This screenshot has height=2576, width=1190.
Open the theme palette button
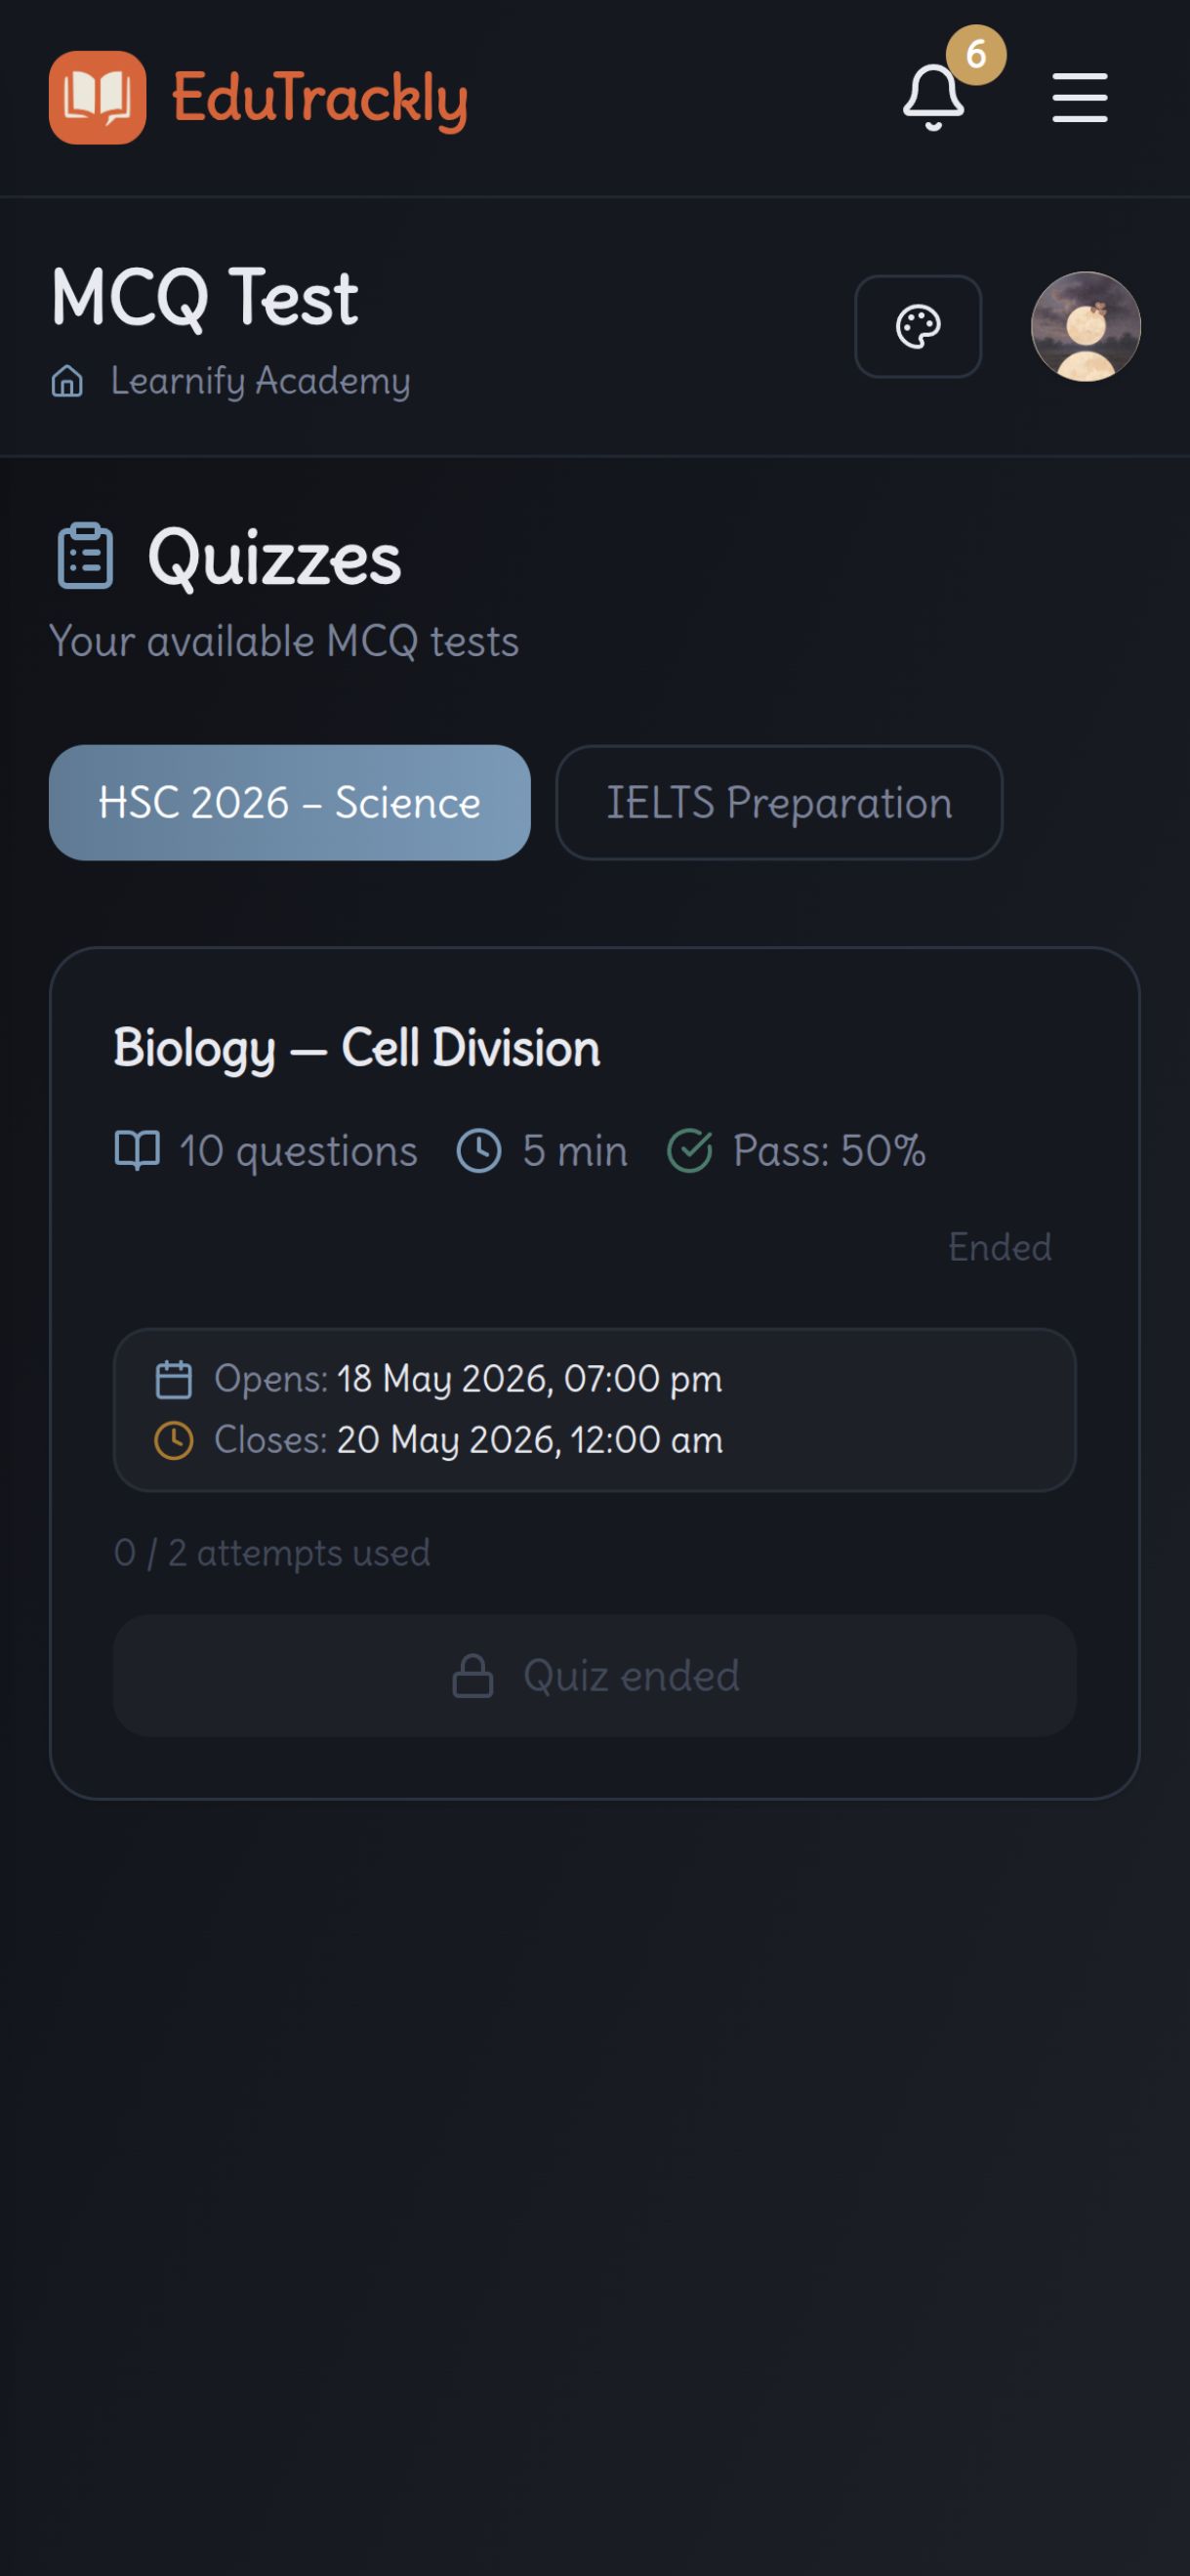917,326
